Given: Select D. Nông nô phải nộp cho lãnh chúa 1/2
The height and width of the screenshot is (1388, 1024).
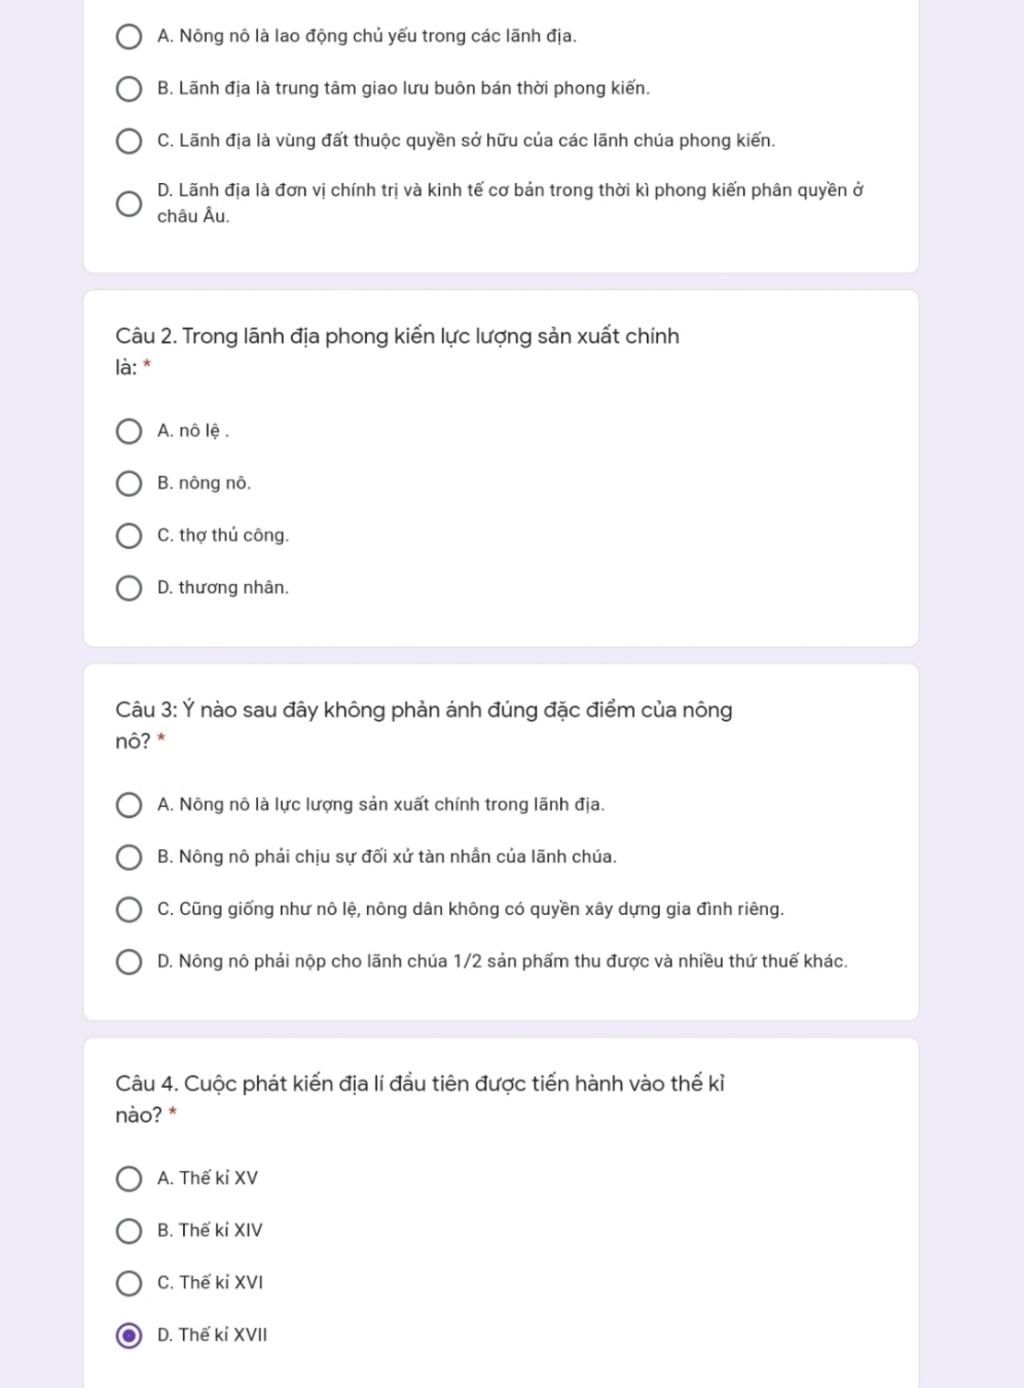Looking at the screenshot, I should tap(129, 962).
